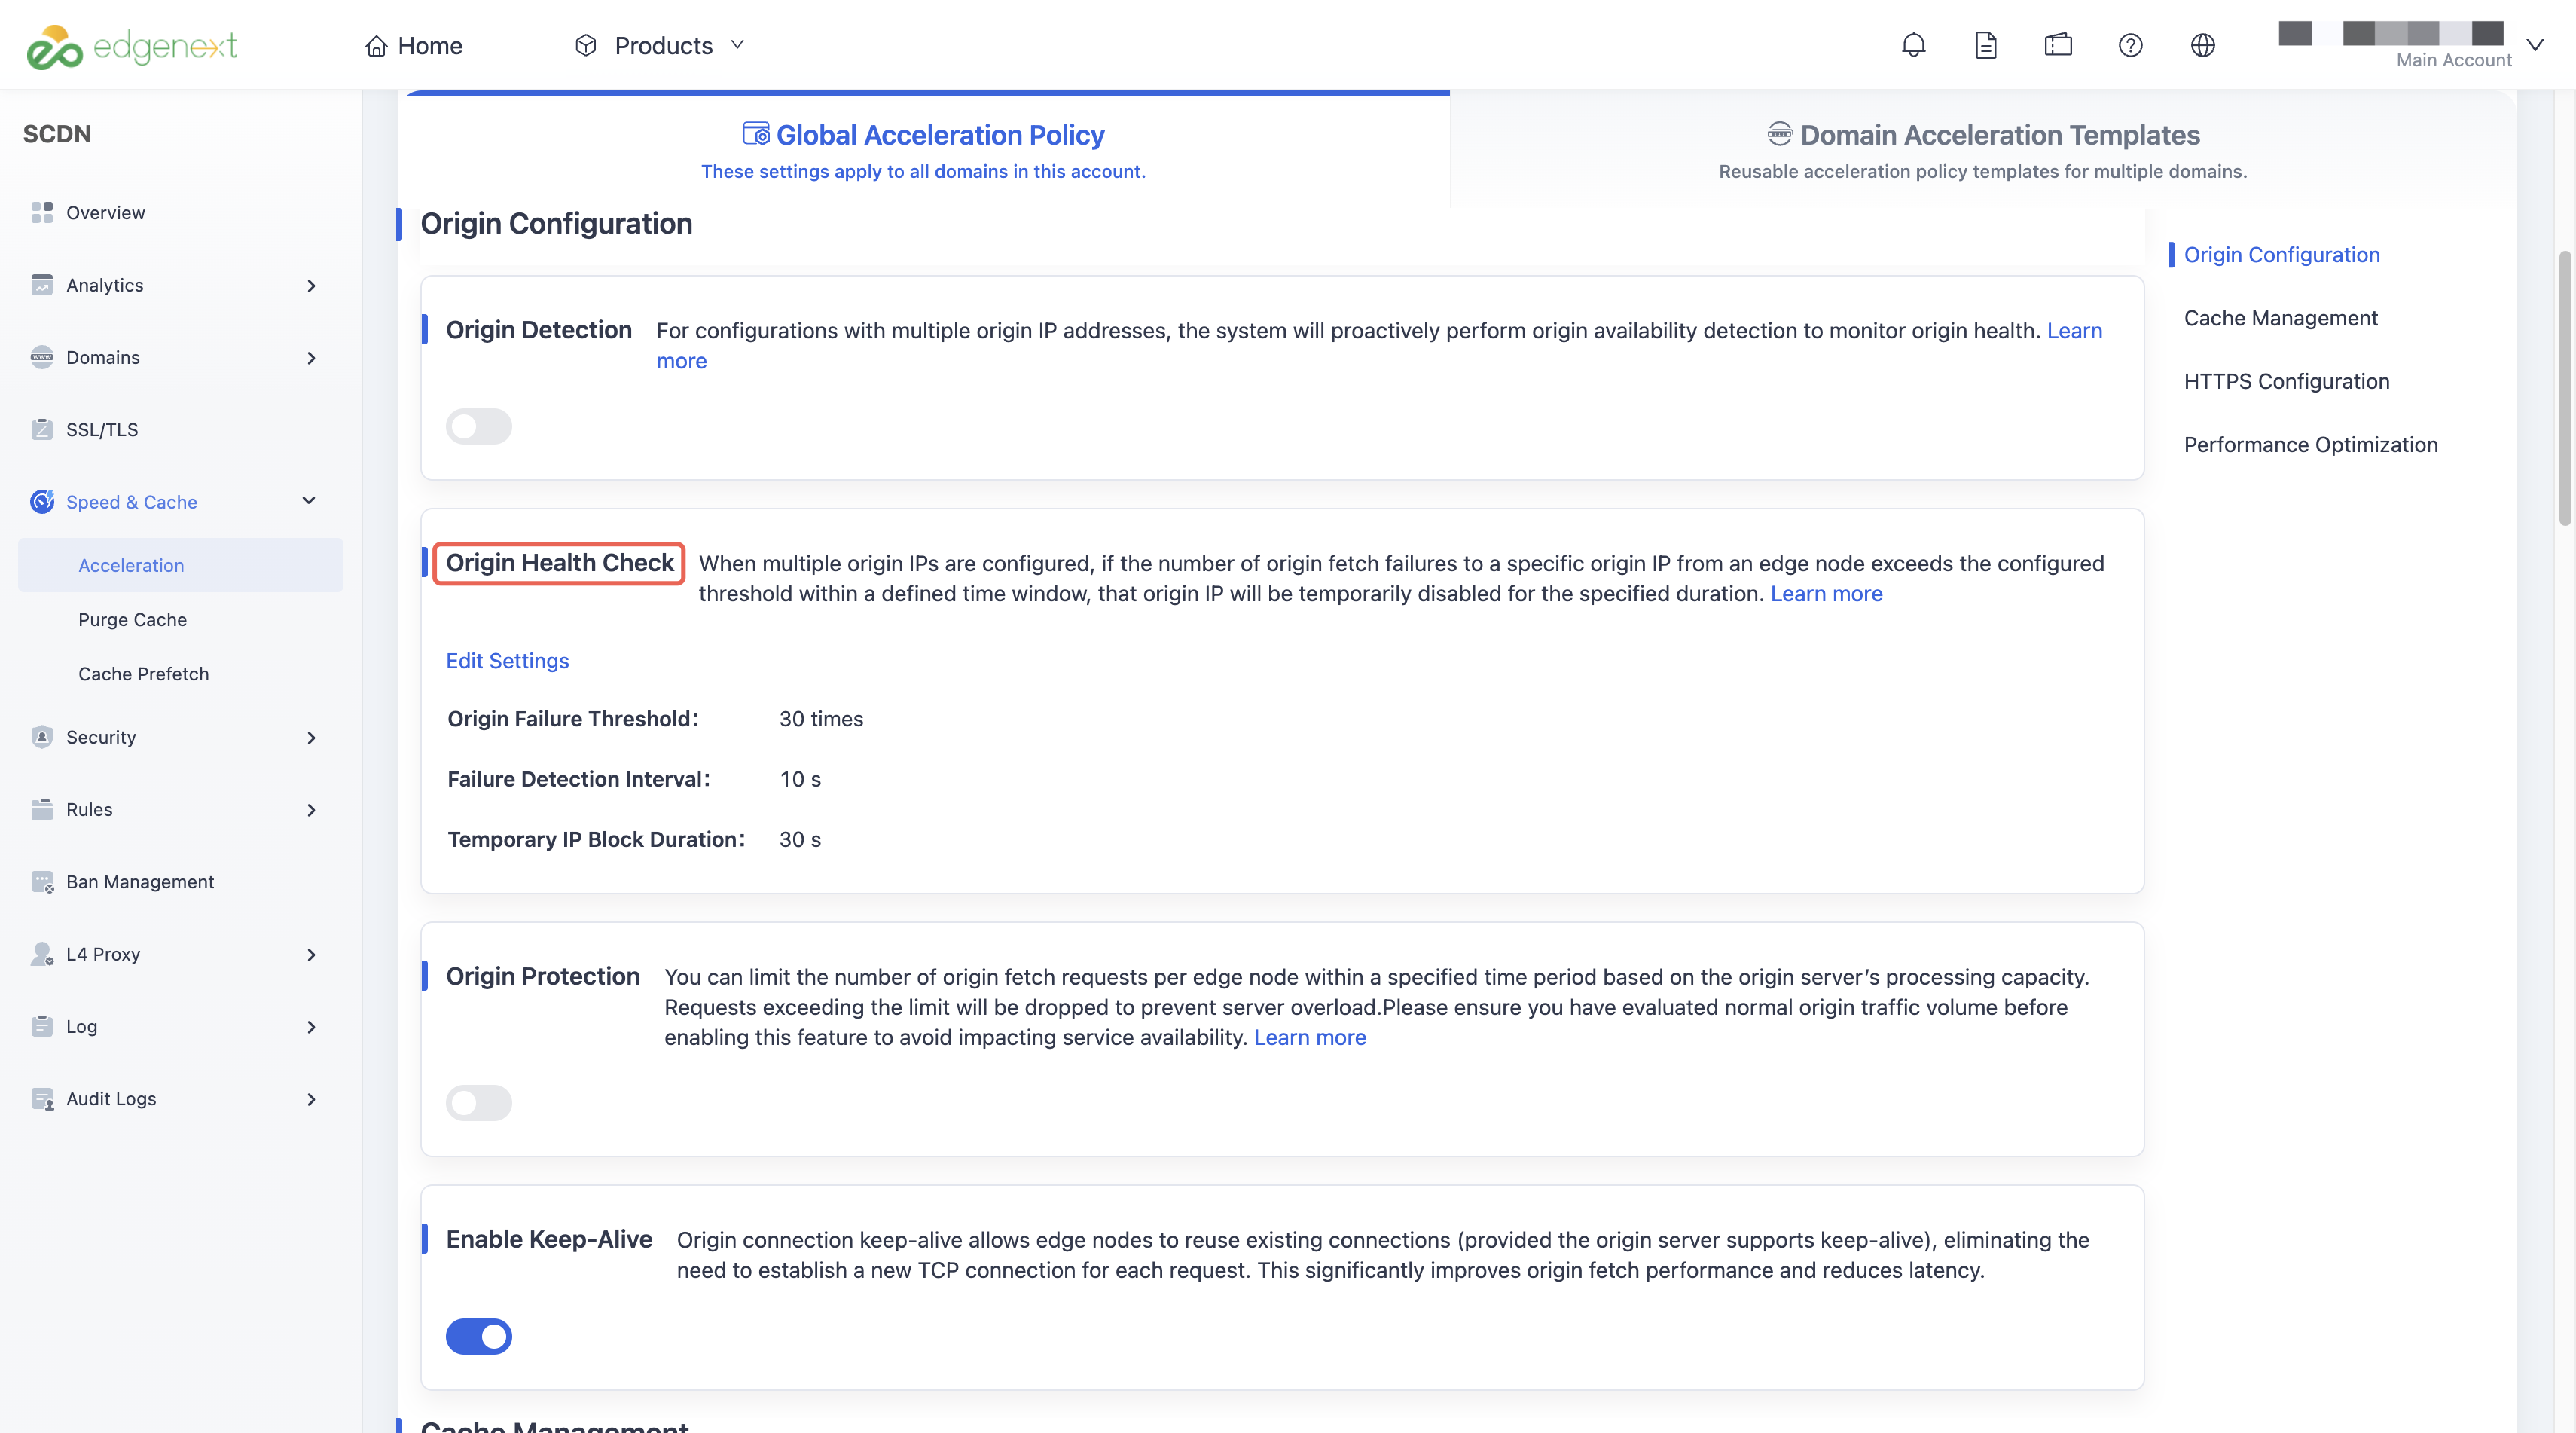Image resolution: width=2576 pixels, height=1433 pixels.
Task: Switch to Domain Acceleration Templates tab
Action: pos(1983,150)
